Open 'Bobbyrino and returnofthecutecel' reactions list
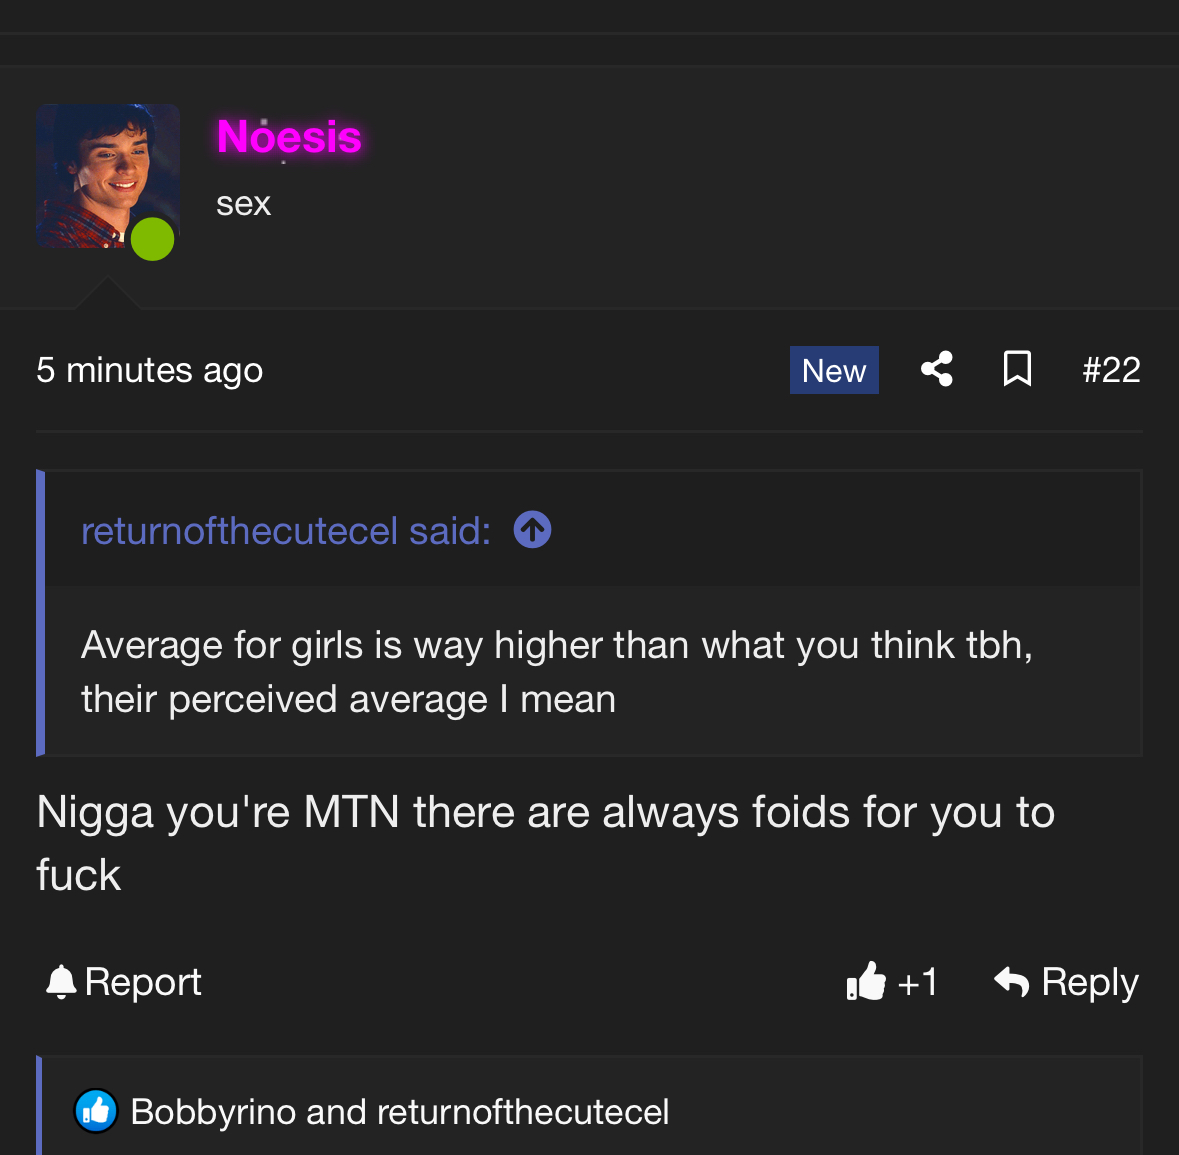The height and width of the screenshot is (1155, 1179). 400,1111
